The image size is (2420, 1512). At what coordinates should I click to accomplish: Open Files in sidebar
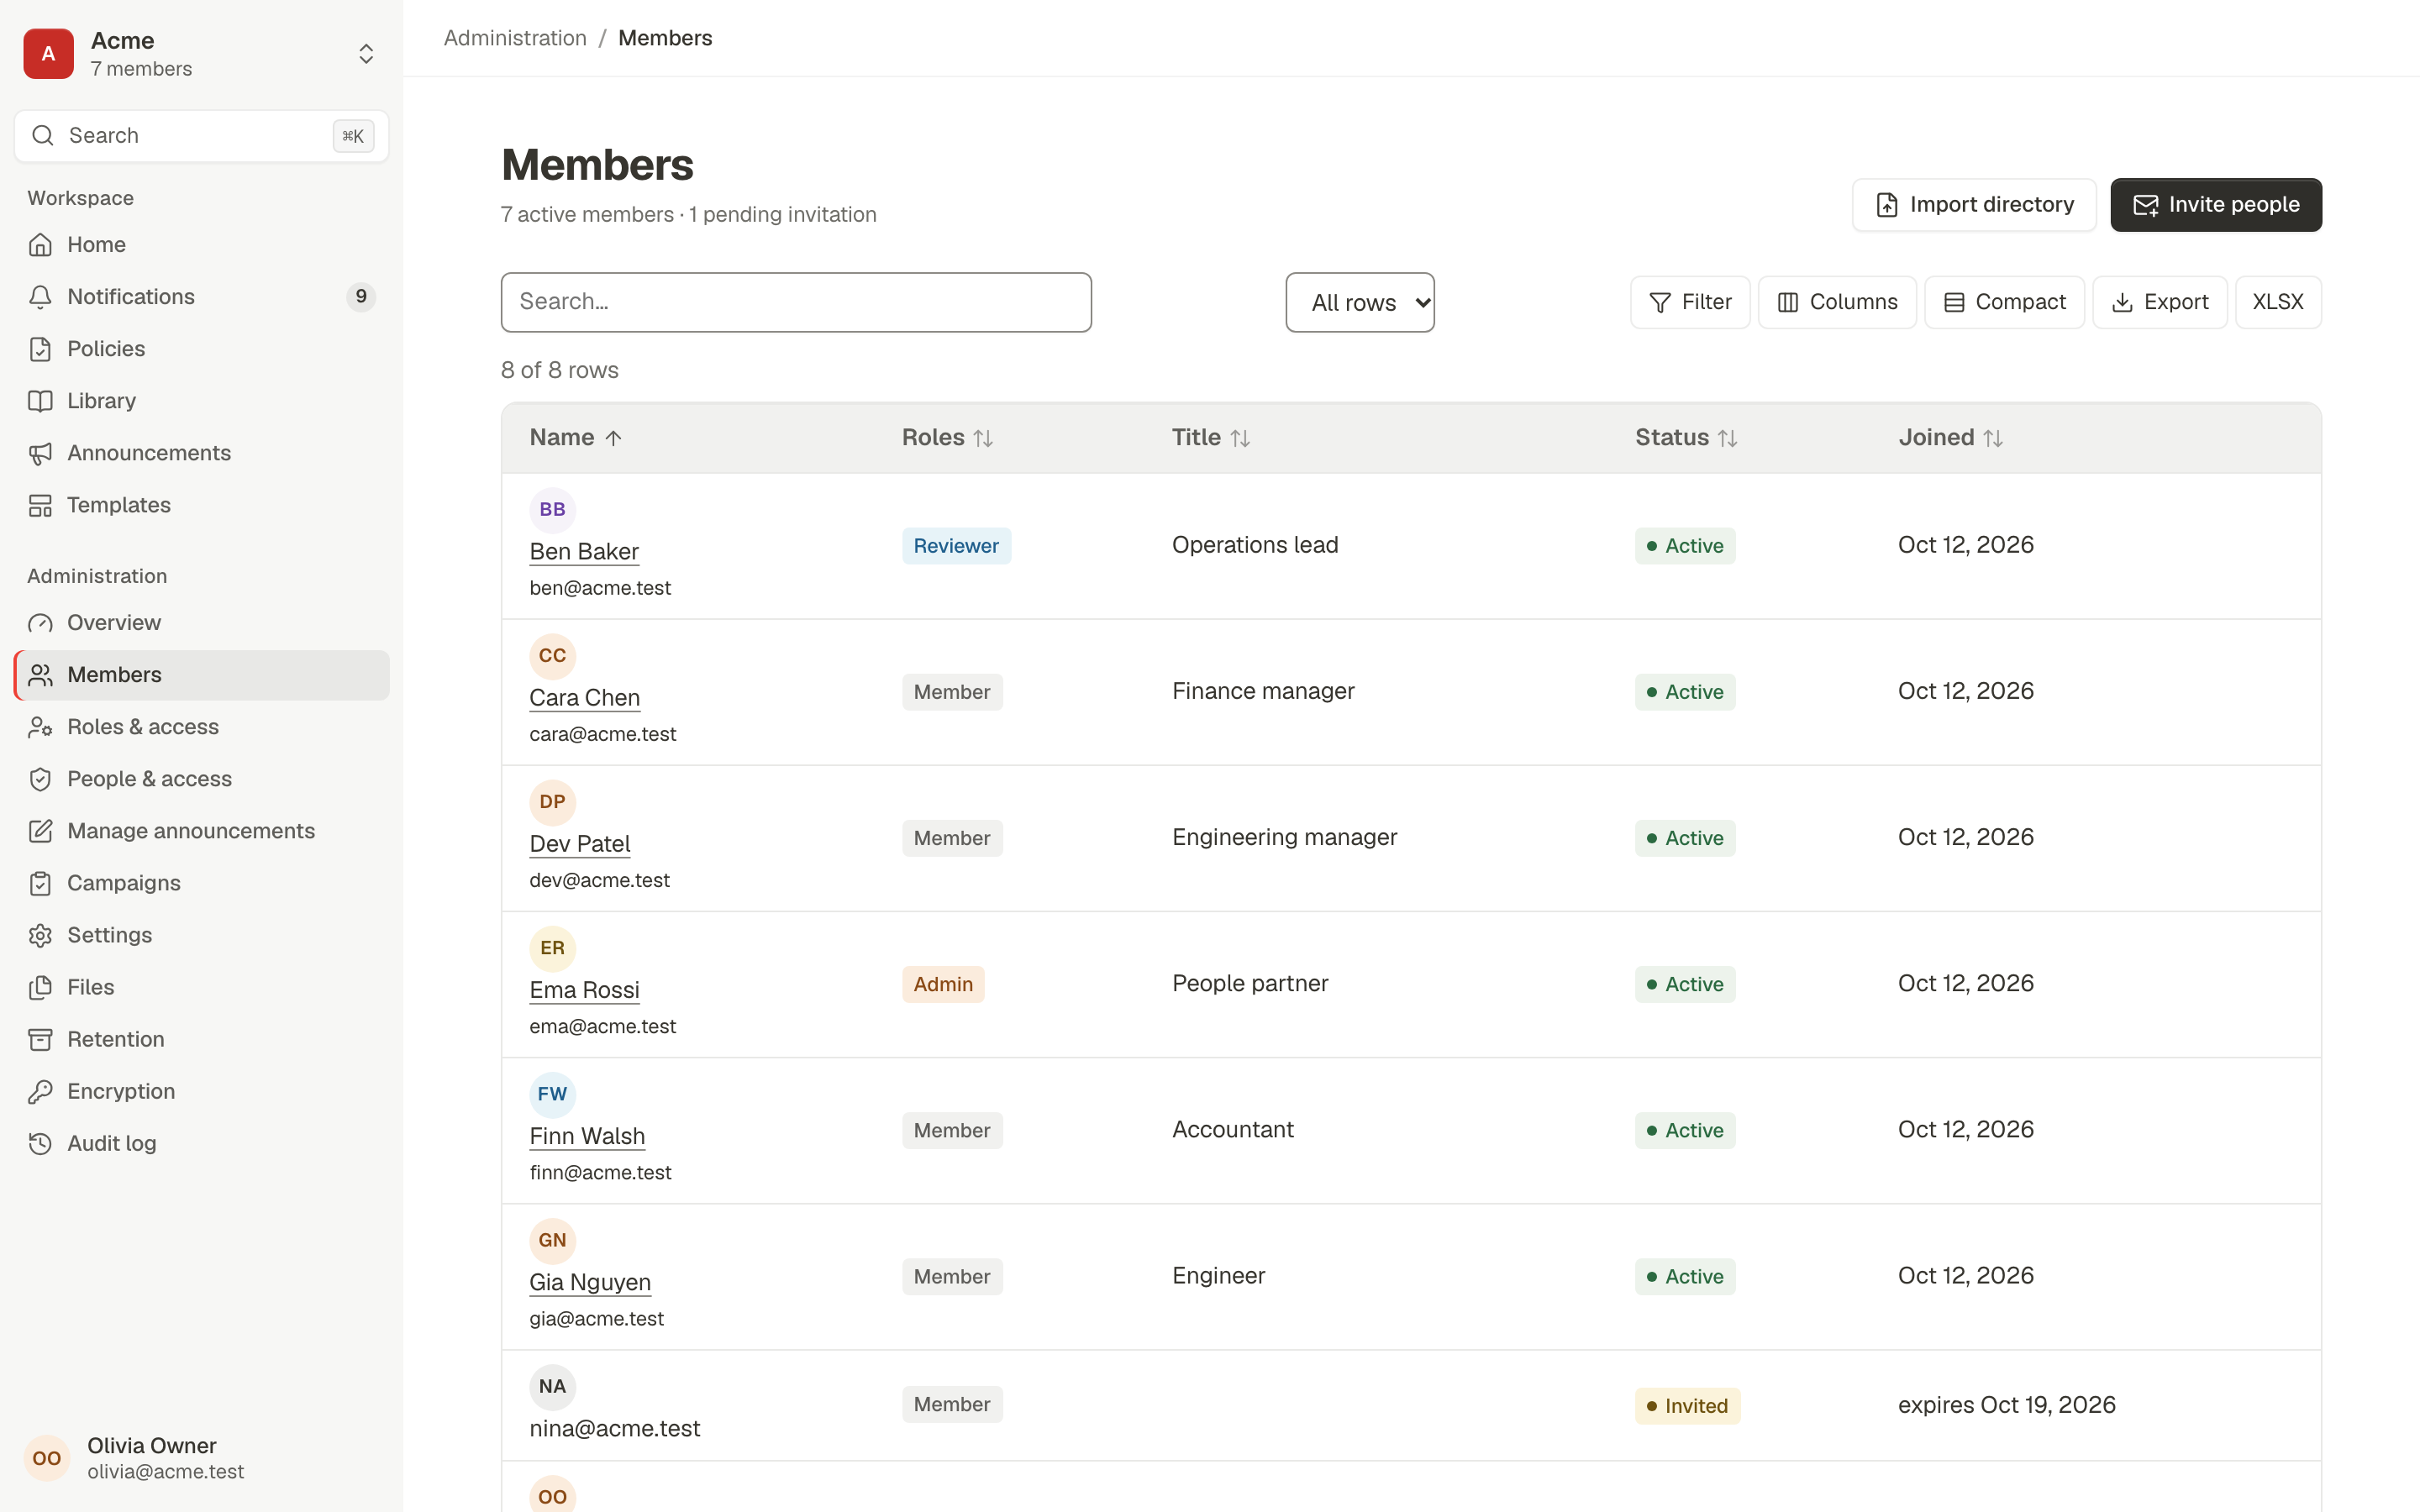201,987
